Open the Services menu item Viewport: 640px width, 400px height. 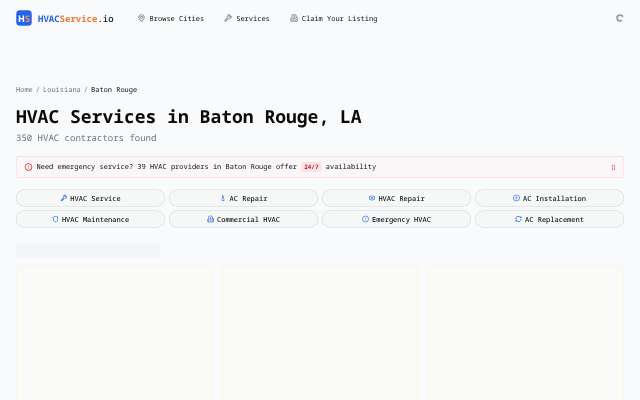point(247,18)
